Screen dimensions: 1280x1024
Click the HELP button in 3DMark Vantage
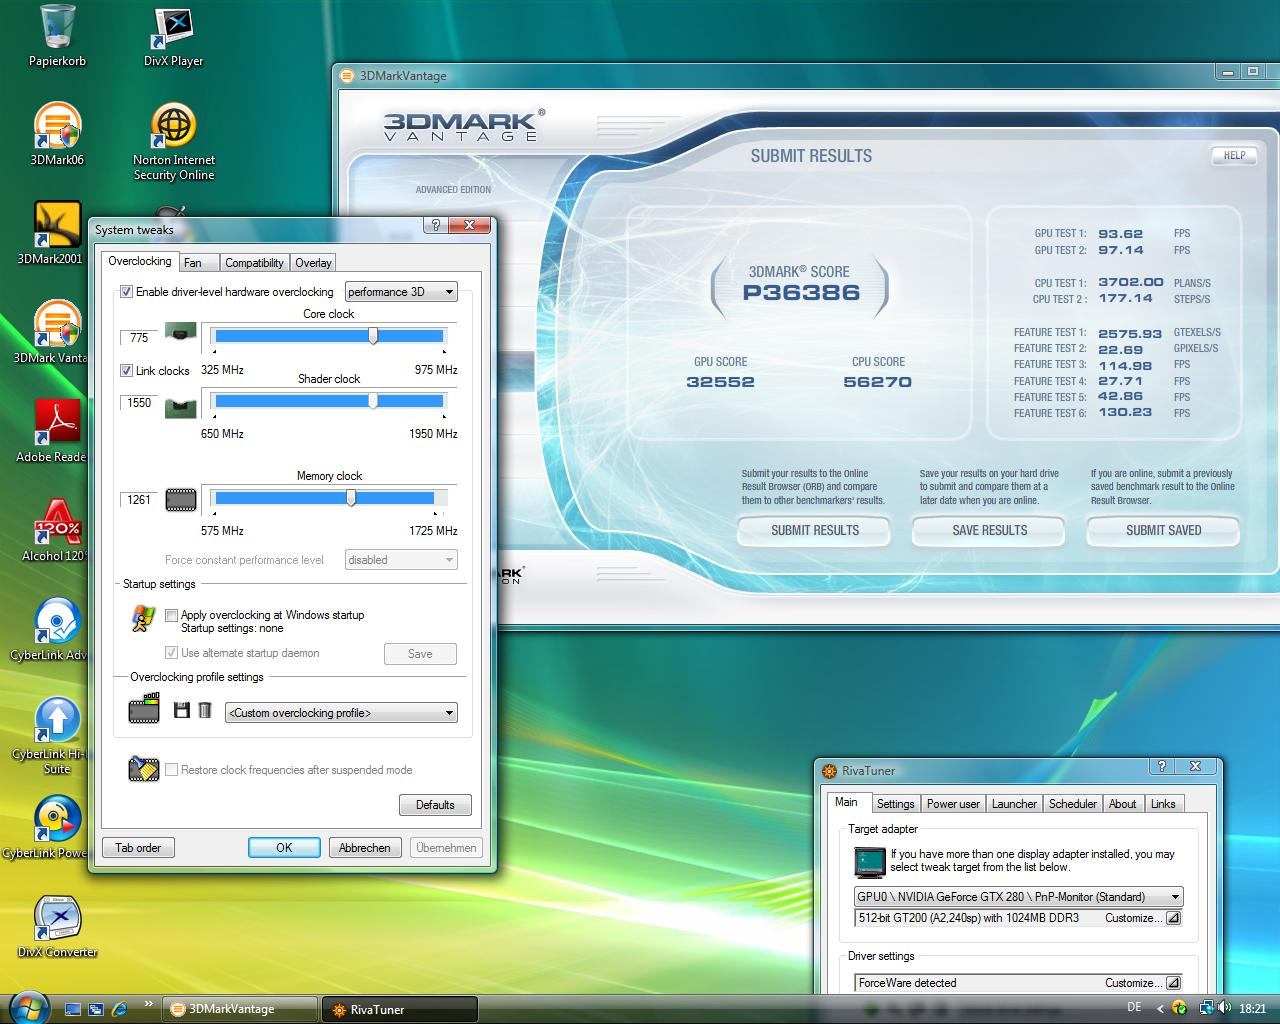coord(1235,155)
